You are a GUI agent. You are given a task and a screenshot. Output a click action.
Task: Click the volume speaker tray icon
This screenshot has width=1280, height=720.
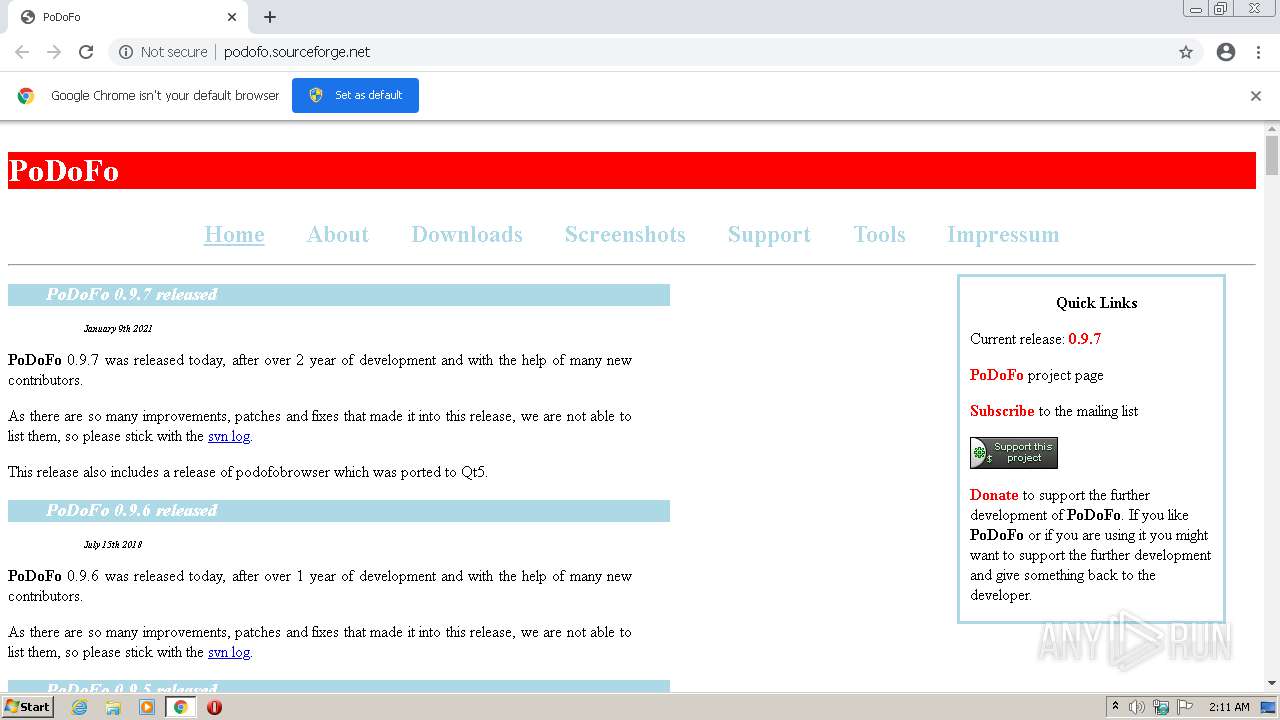[x=1137, y=707]
